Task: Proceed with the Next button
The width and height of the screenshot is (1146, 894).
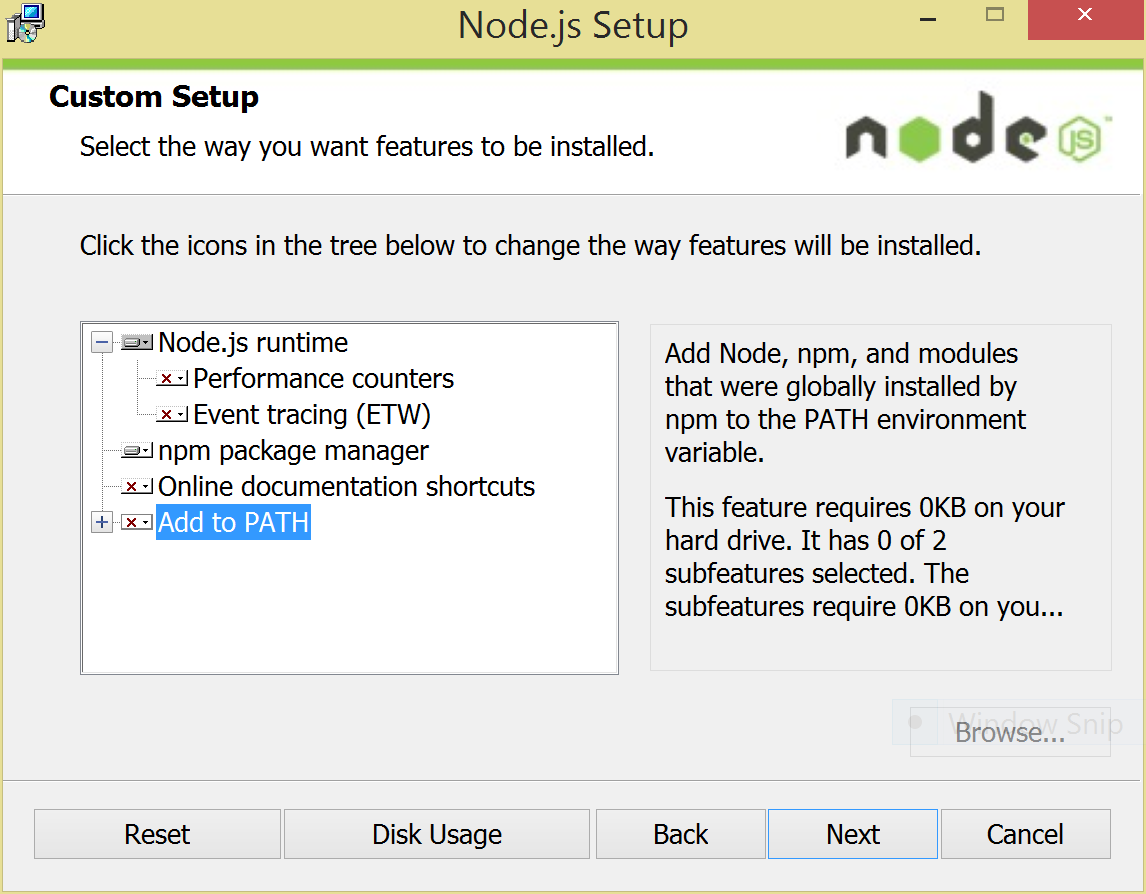Action: pyautogui.click(x=853, y=833)
